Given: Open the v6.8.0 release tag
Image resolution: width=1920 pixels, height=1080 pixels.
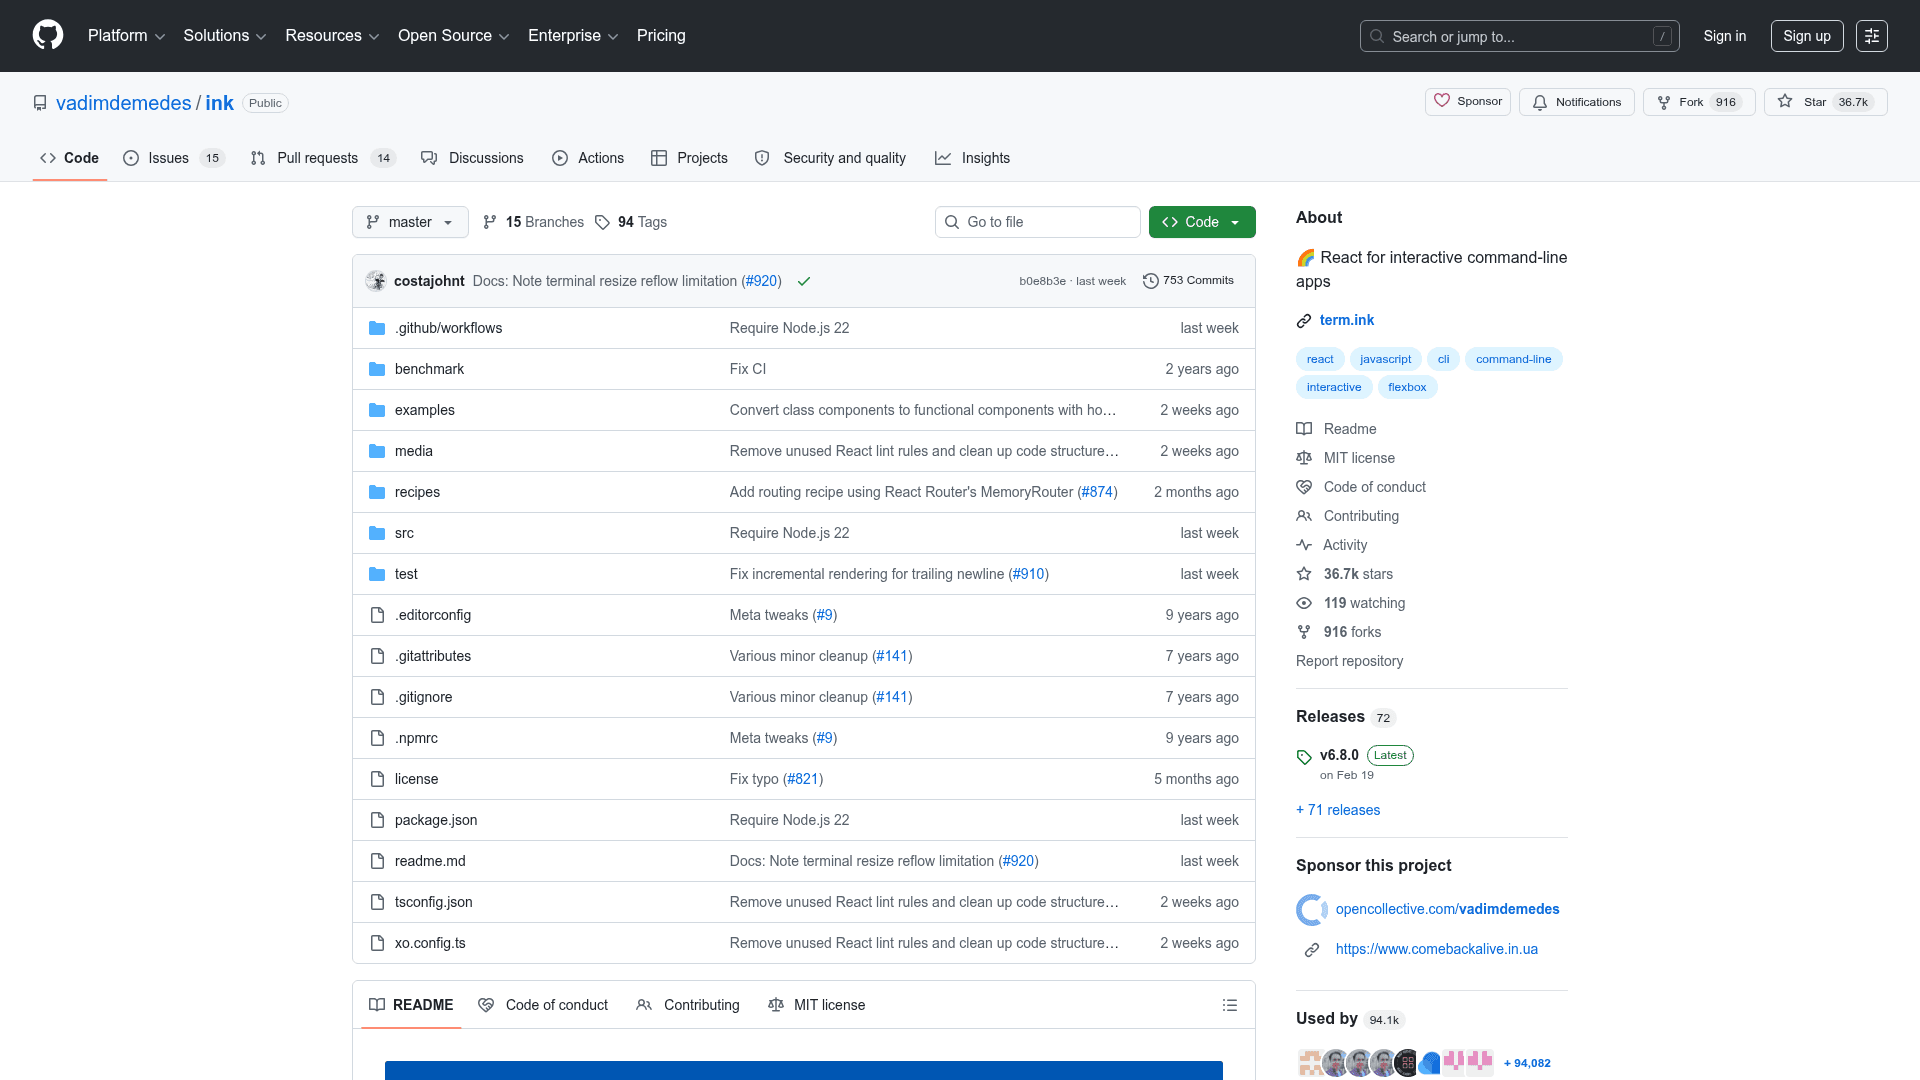Looking at the screenshot, I should click(x=1338, y=755).
